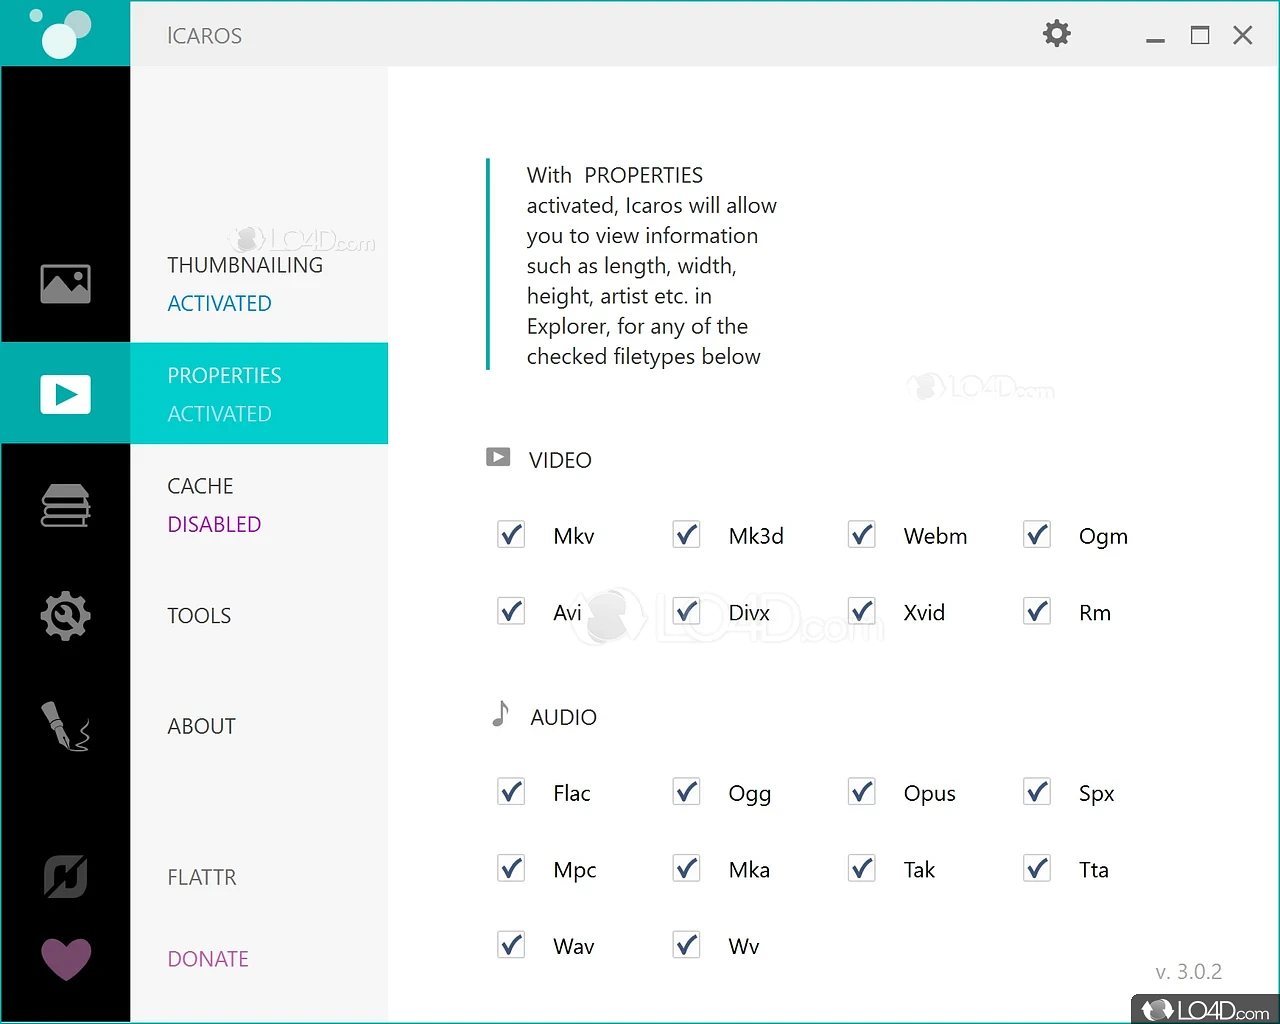1280x1024 pixels.
Task: Click the purple donate heart icon
Action: [x=65, y=959]
